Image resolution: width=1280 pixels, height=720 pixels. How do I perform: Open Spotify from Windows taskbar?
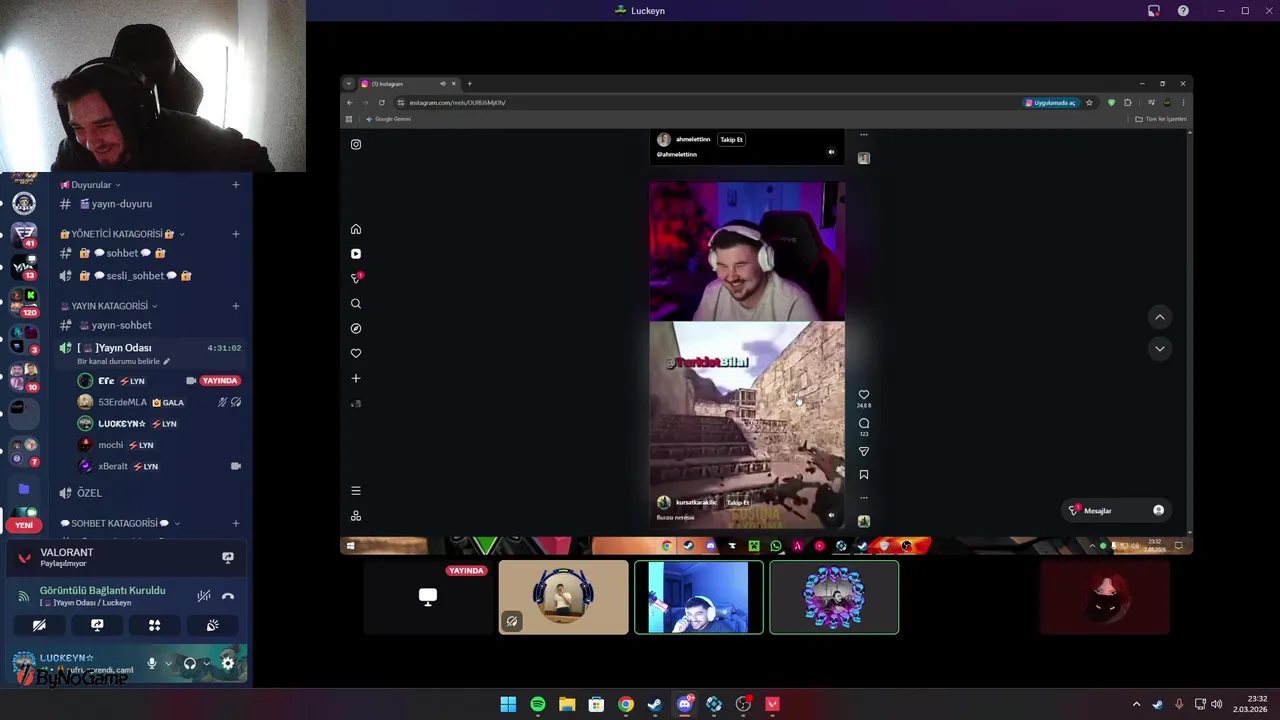pyautogui.click(x=537, y=704)
